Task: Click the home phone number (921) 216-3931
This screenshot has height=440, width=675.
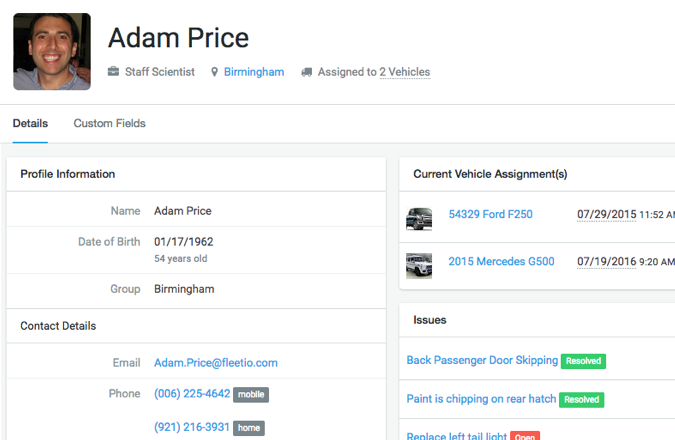Action: pyautogui.click(x=192, y=427)
